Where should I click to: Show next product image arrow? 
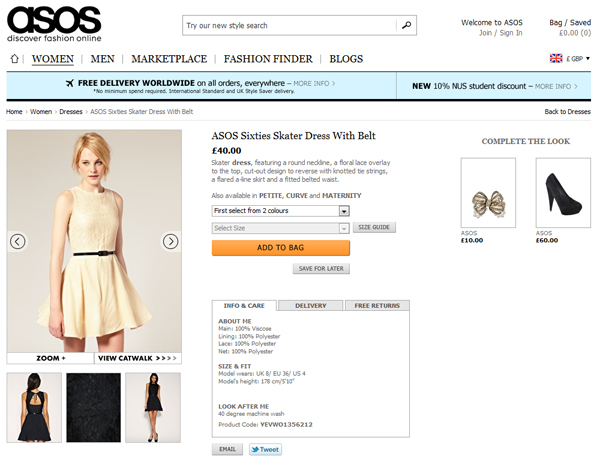coord(171,242)
